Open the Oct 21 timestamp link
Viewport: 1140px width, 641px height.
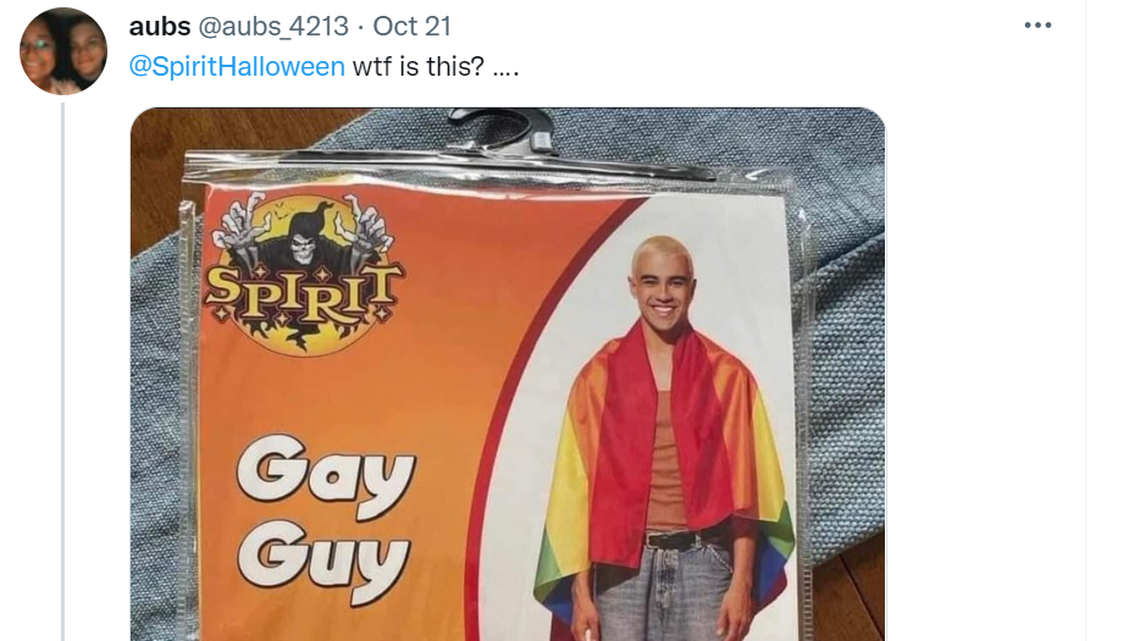[412, 26]
